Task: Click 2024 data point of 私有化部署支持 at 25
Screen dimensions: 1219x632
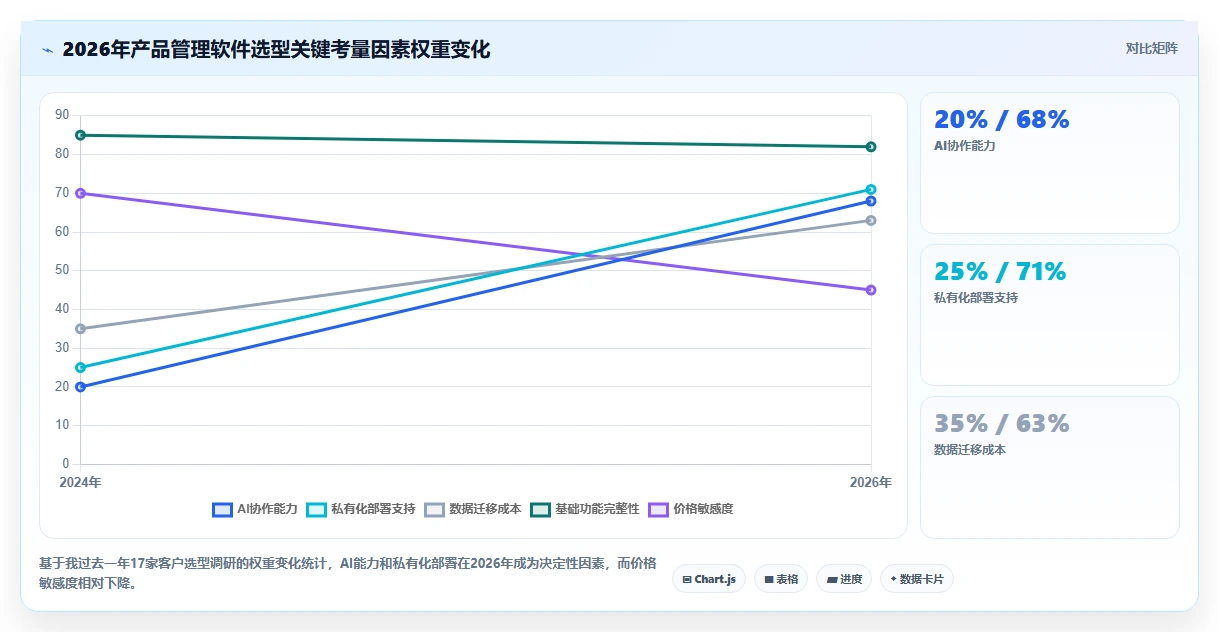Action: 80,367
